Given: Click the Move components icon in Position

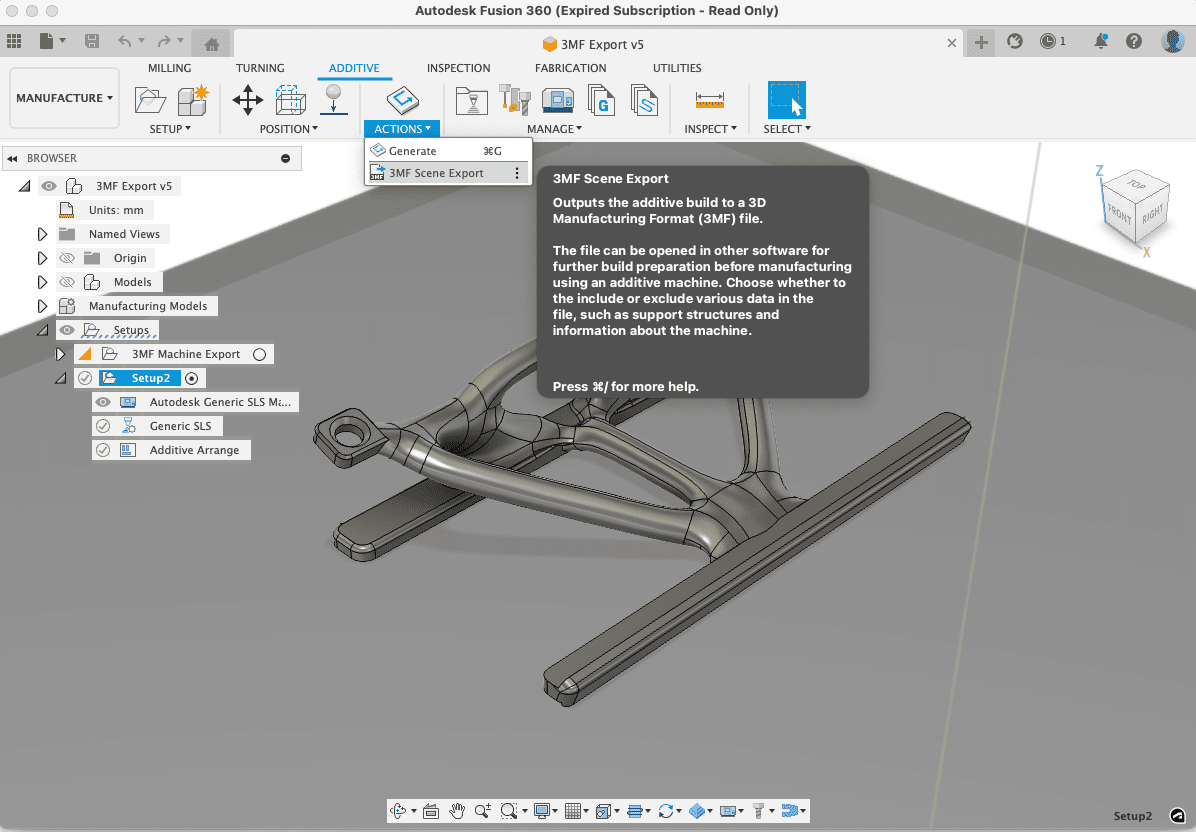Looking at the screenshot, I should tap(248, 100).
